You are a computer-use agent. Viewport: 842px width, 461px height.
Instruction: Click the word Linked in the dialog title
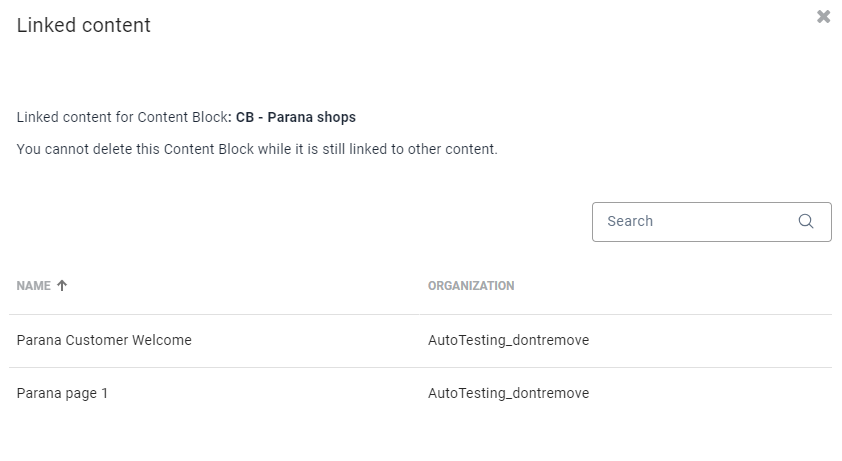[46, 26]
